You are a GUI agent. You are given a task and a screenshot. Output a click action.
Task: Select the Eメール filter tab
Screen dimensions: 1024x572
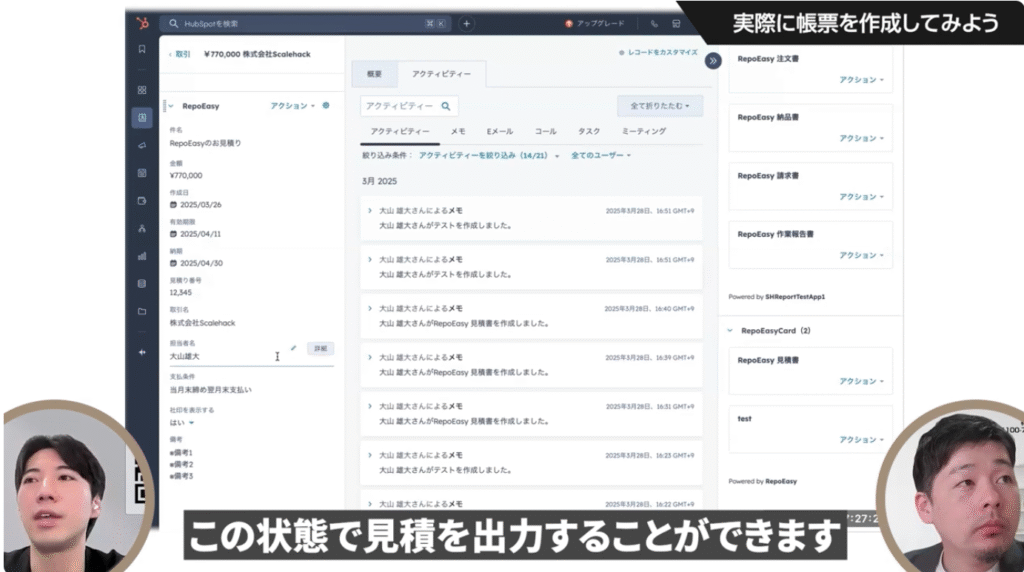click(x=500, y=131)
